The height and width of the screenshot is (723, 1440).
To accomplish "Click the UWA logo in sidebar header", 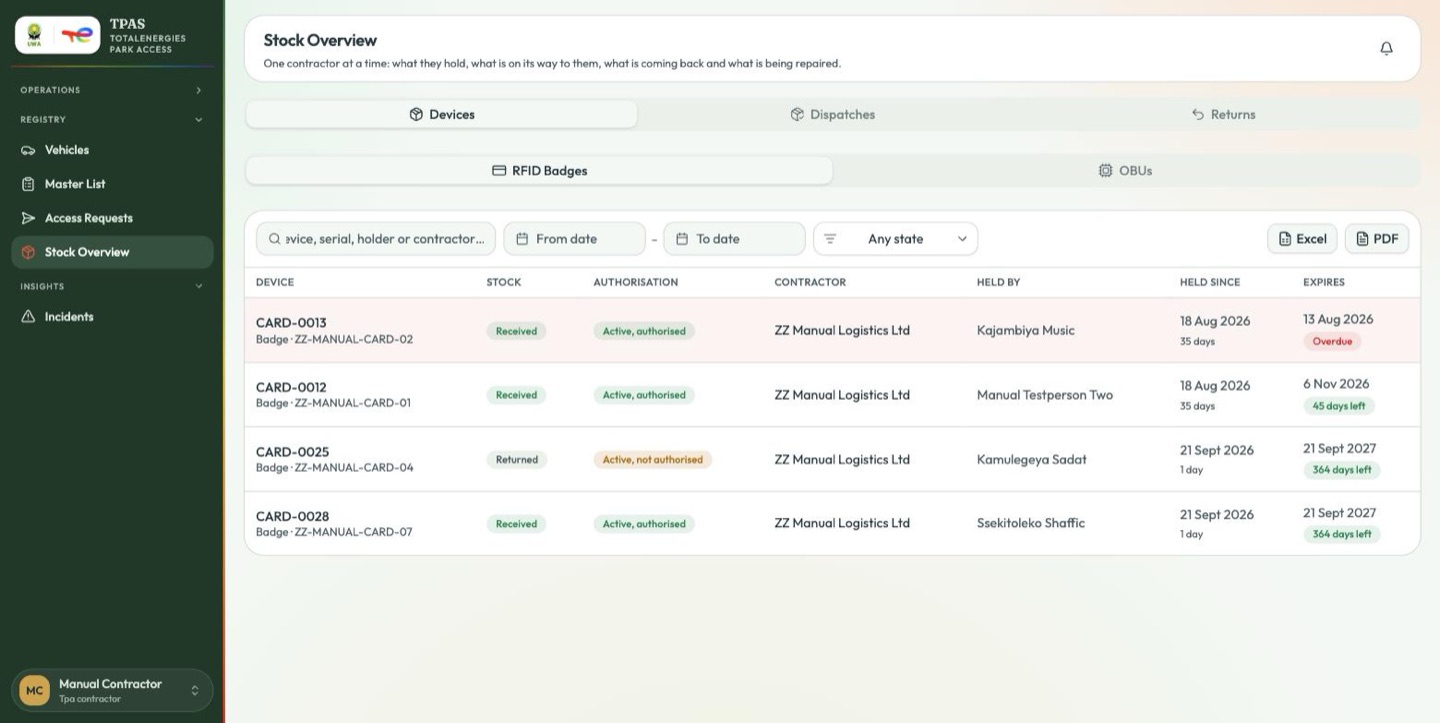I will 34,35.
